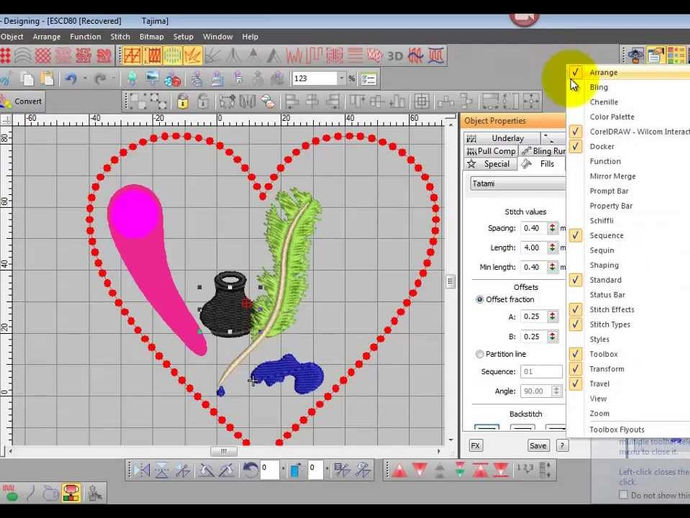Click the Rotate counterclockwise icon in bottom toolbar
Screen dimensions: 690x518
tap(251, 470)
